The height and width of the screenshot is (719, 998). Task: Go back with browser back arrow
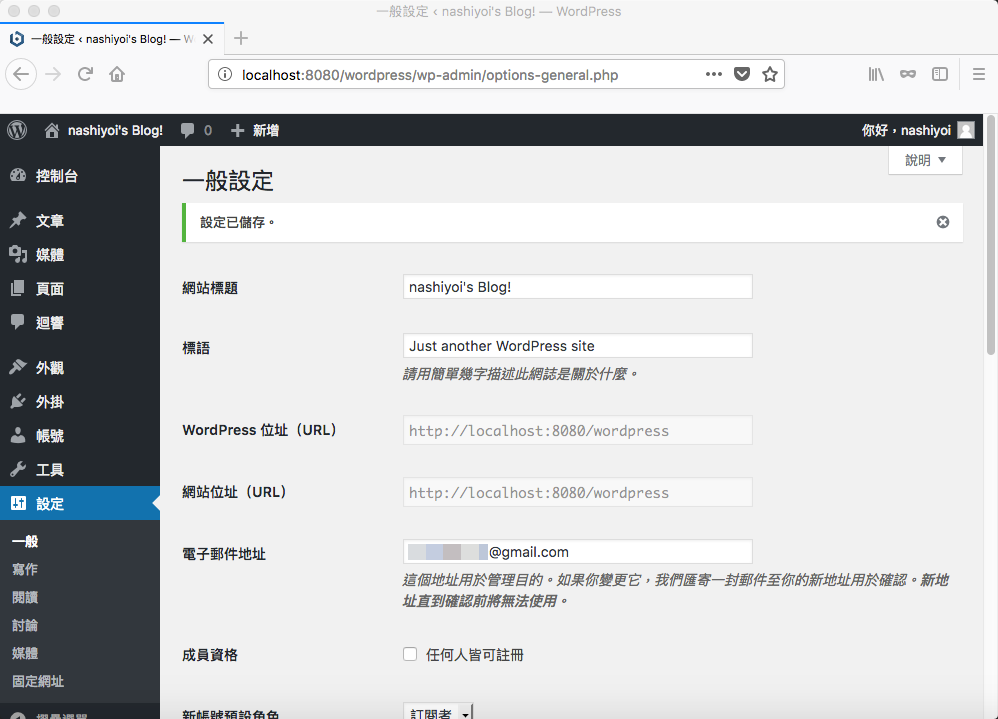coord(21,74)
